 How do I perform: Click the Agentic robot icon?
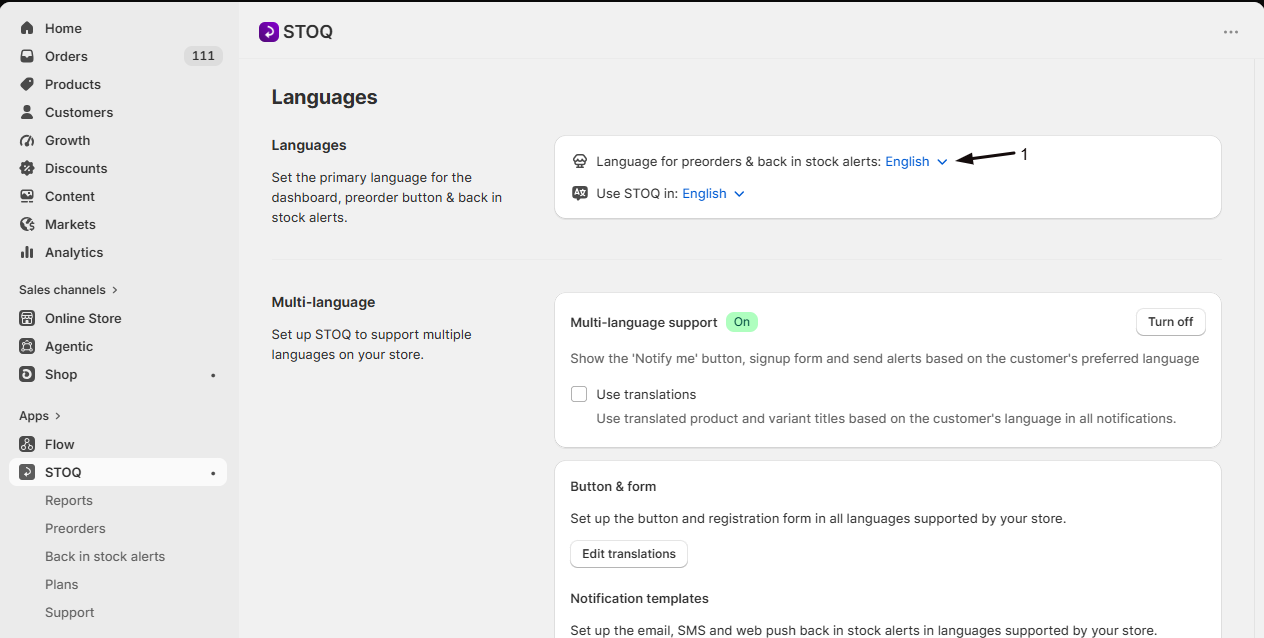click(x=27, y=346)
